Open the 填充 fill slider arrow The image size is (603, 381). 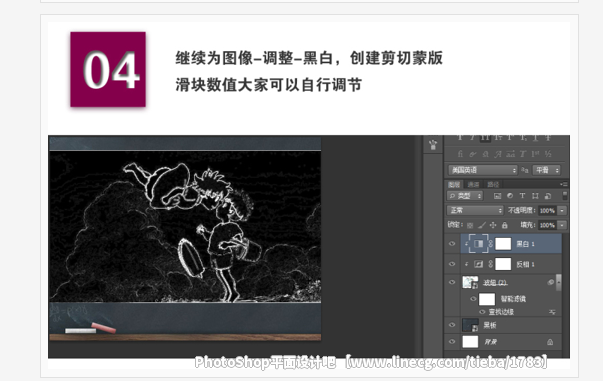pyautogui.click(x=562, y=225)
